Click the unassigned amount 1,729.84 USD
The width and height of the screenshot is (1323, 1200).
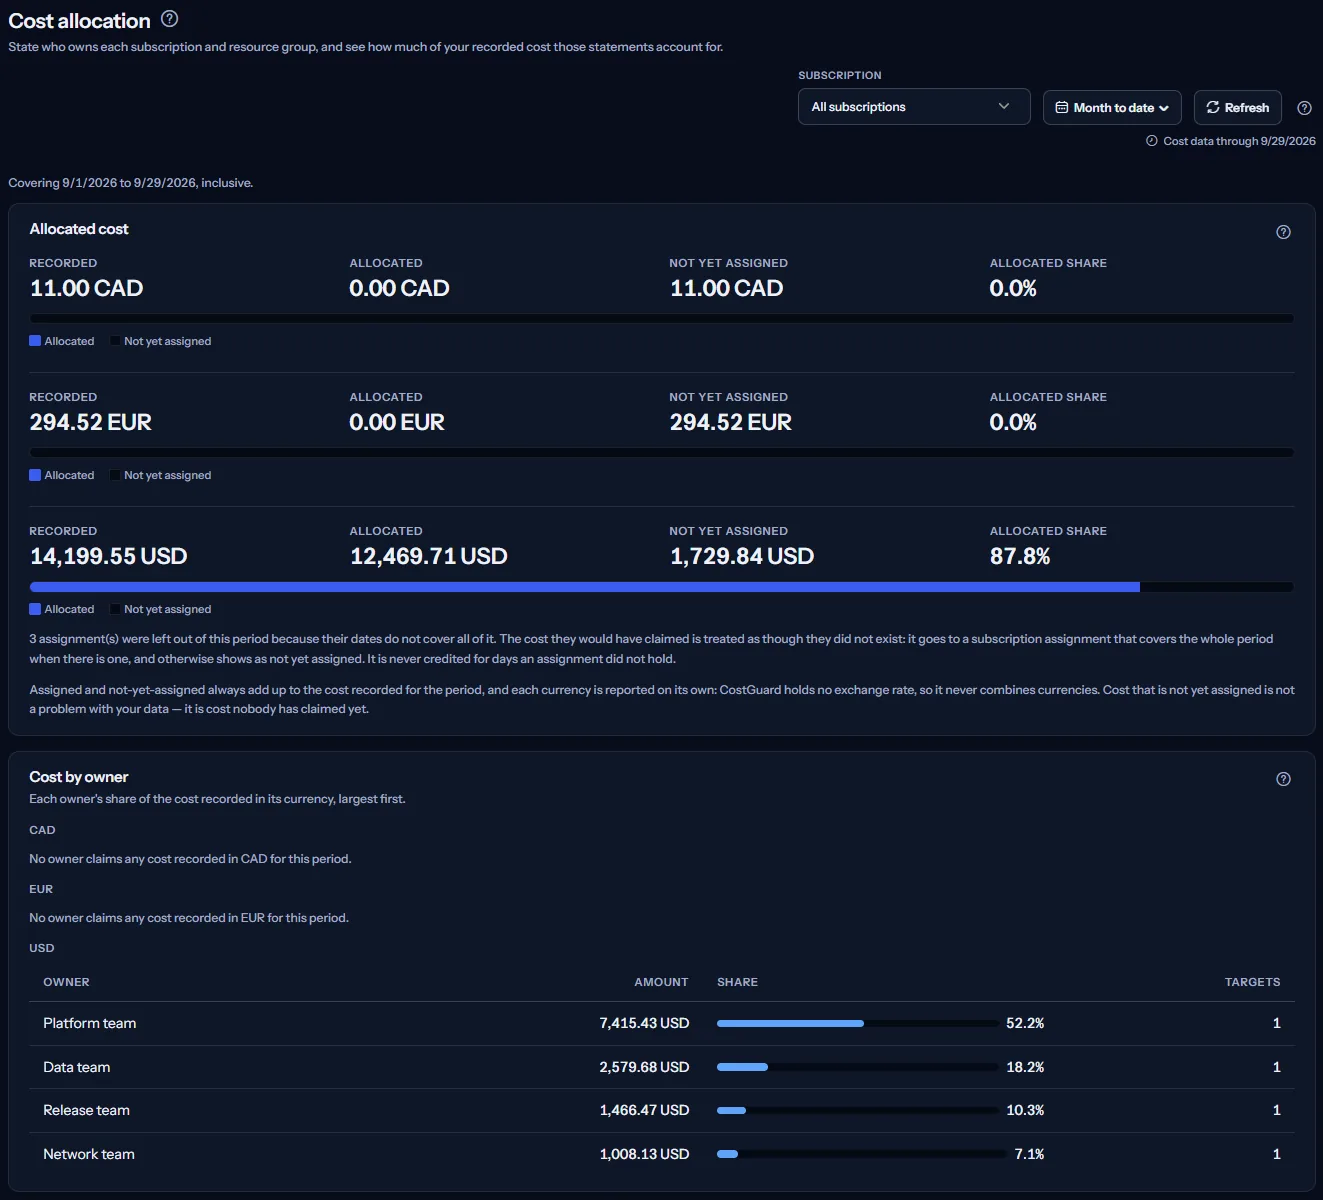click(x=742, y=556)
